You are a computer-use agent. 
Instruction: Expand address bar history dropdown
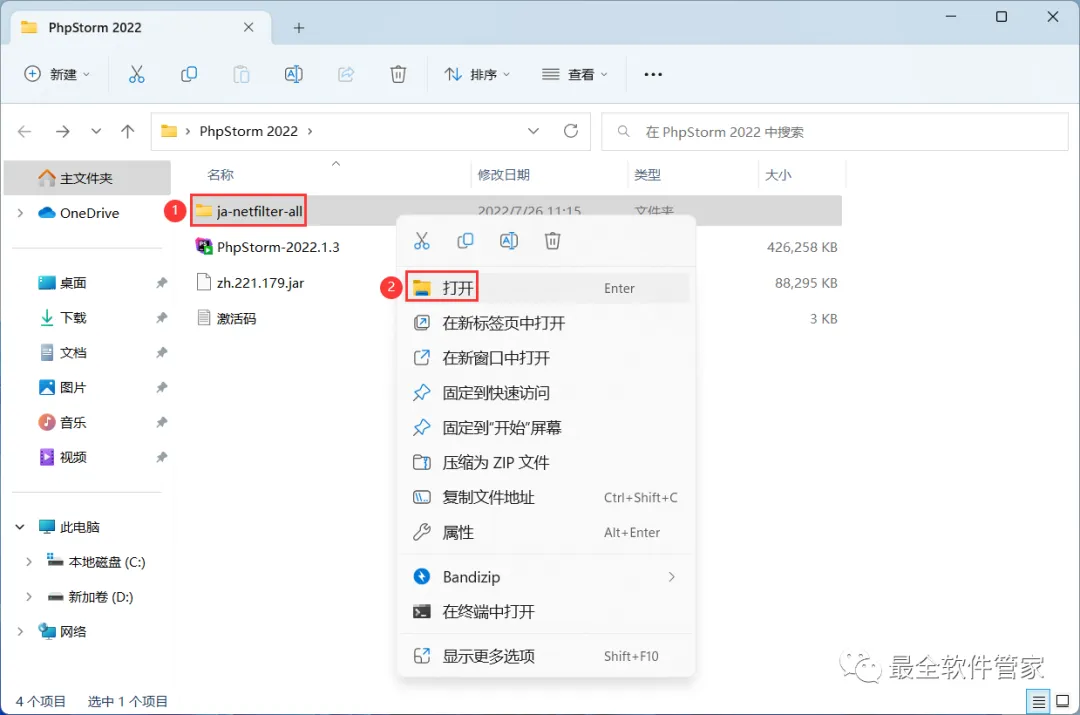coord(533,131)
